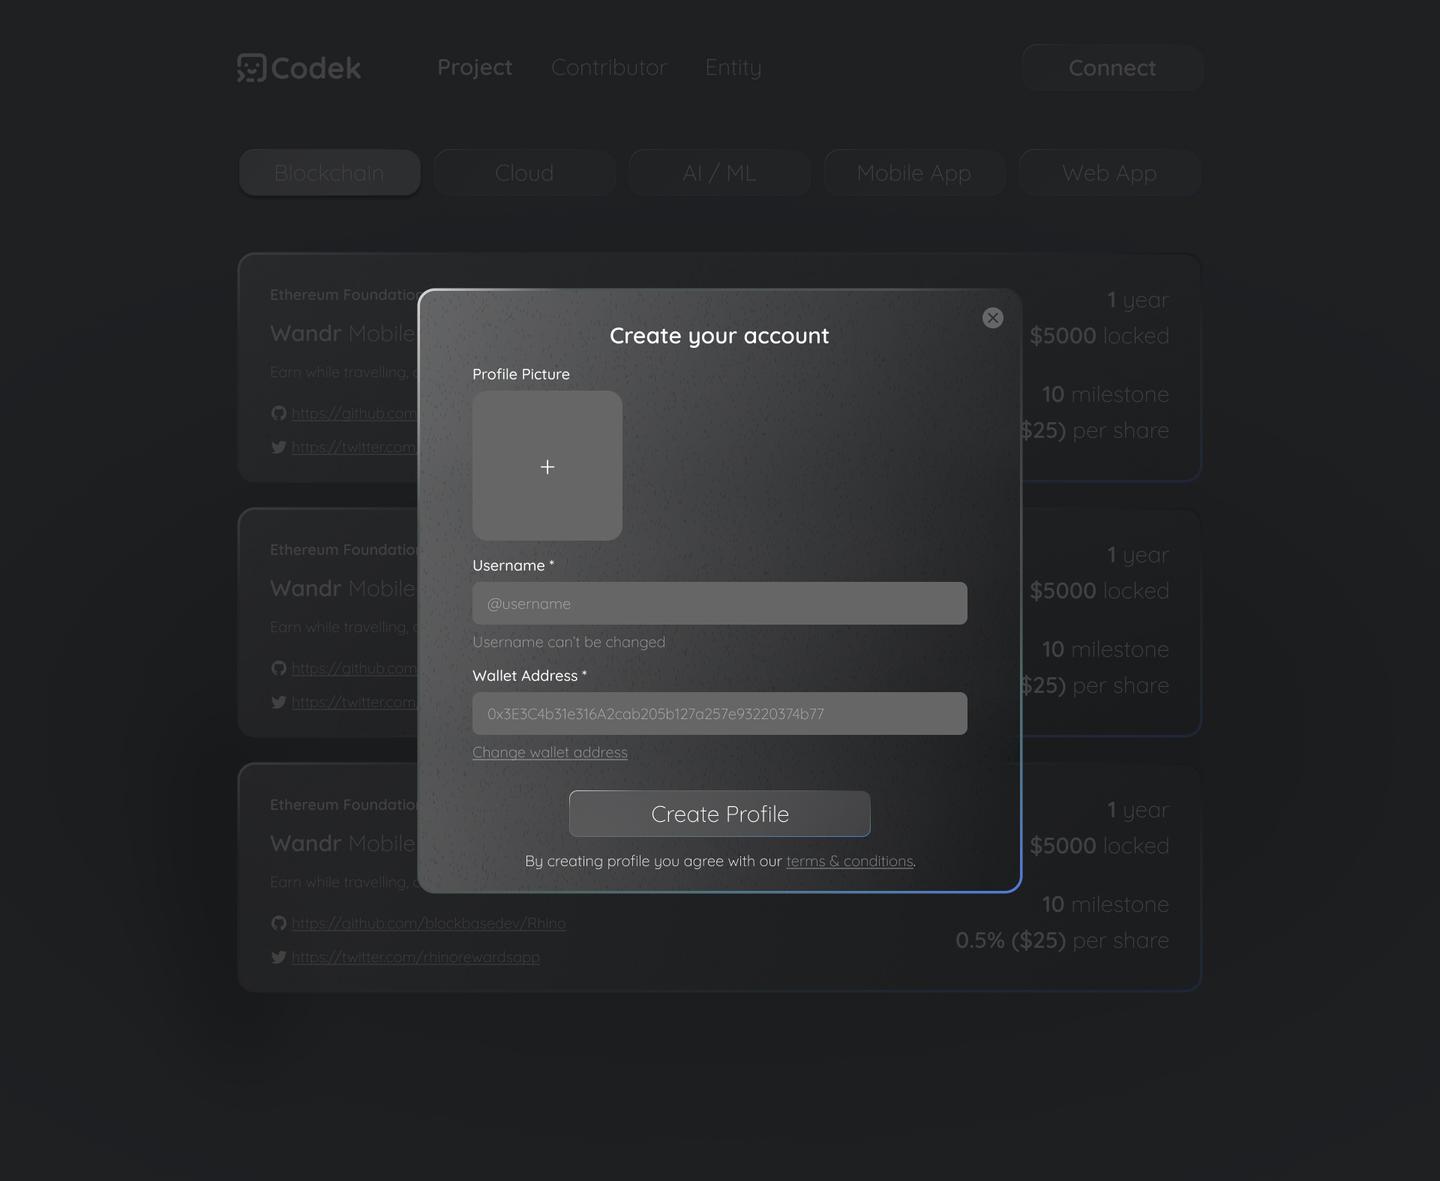
Task: Click the Connect button
Action: 1112,68
